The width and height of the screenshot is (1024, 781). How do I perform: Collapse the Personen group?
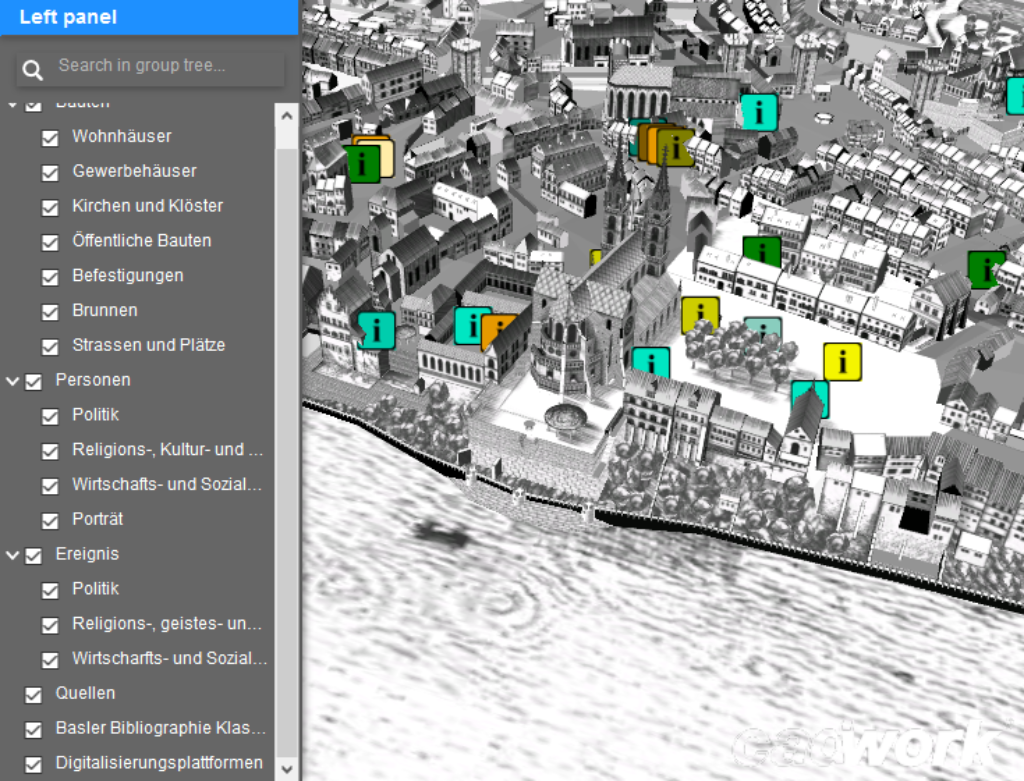pos(13,381)
